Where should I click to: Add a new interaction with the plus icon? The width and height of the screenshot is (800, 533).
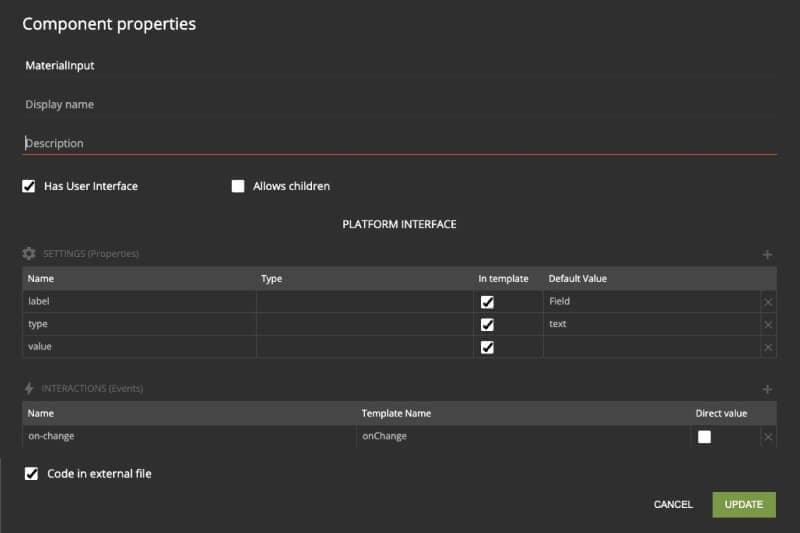[767, 390]
